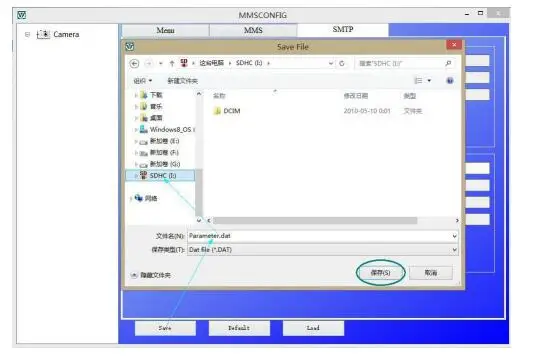Click the magnifier search icon

pos(448,63)
